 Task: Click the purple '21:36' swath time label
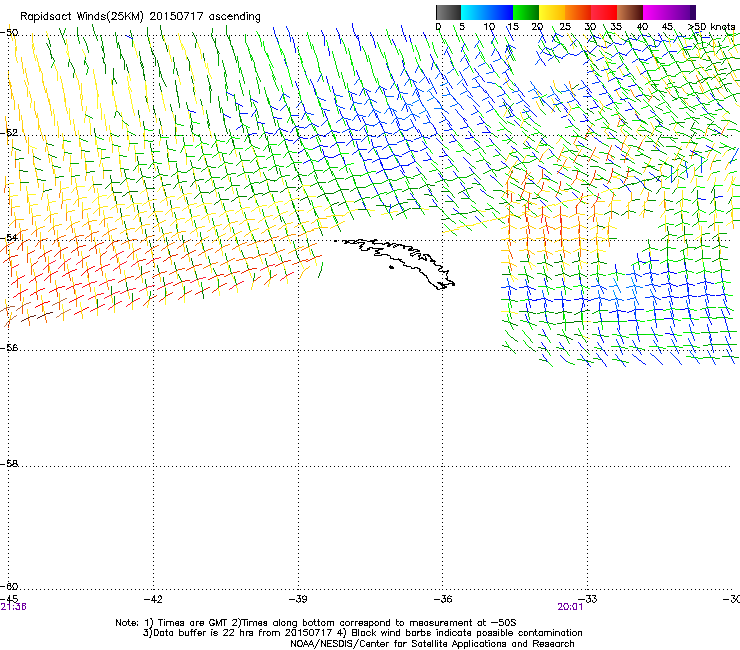(13, 607)
